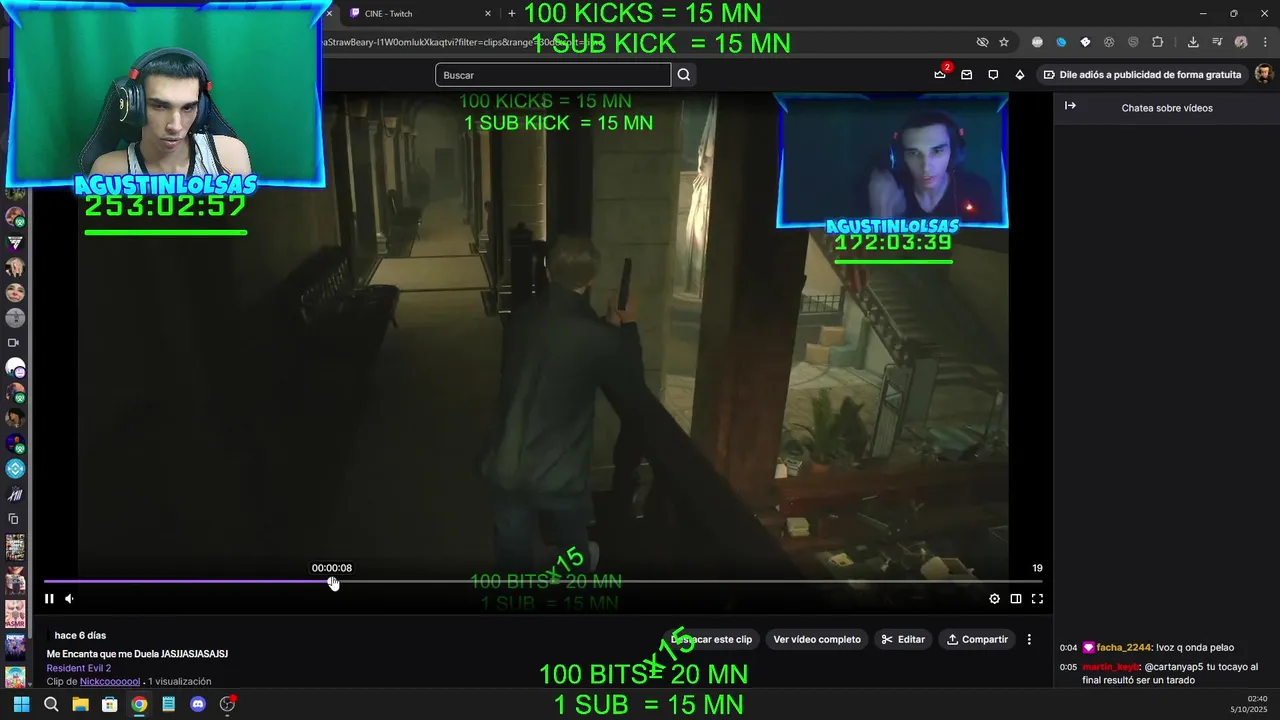Click the white dice extension icon

point(1085,42)
